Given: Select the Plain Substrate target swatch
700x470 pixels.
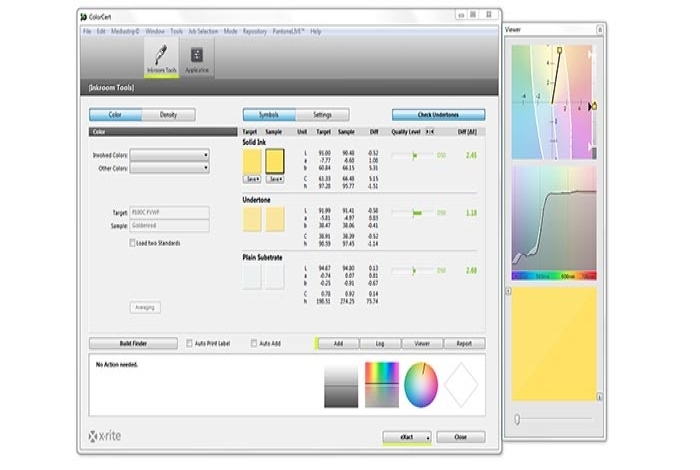Looking at the screenshot, I should (252, 277).
